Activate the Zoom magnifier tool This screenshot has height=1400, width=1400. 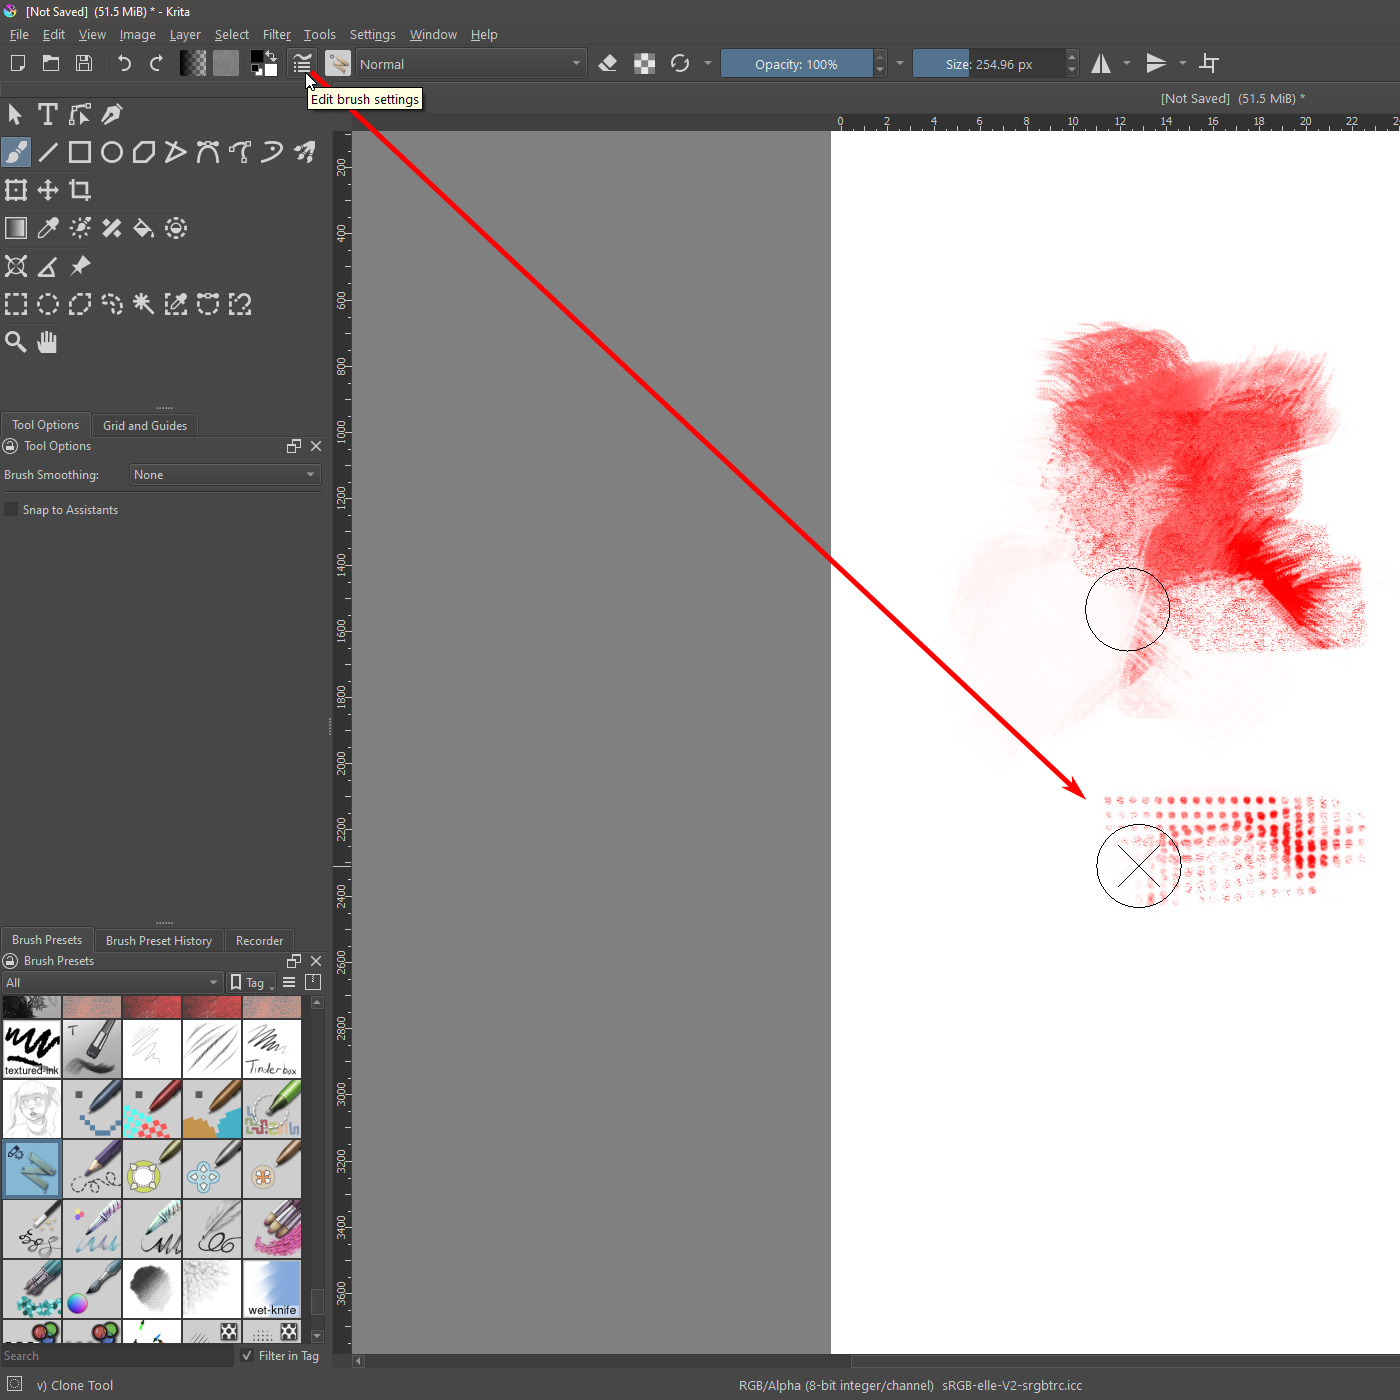[16, 342]
